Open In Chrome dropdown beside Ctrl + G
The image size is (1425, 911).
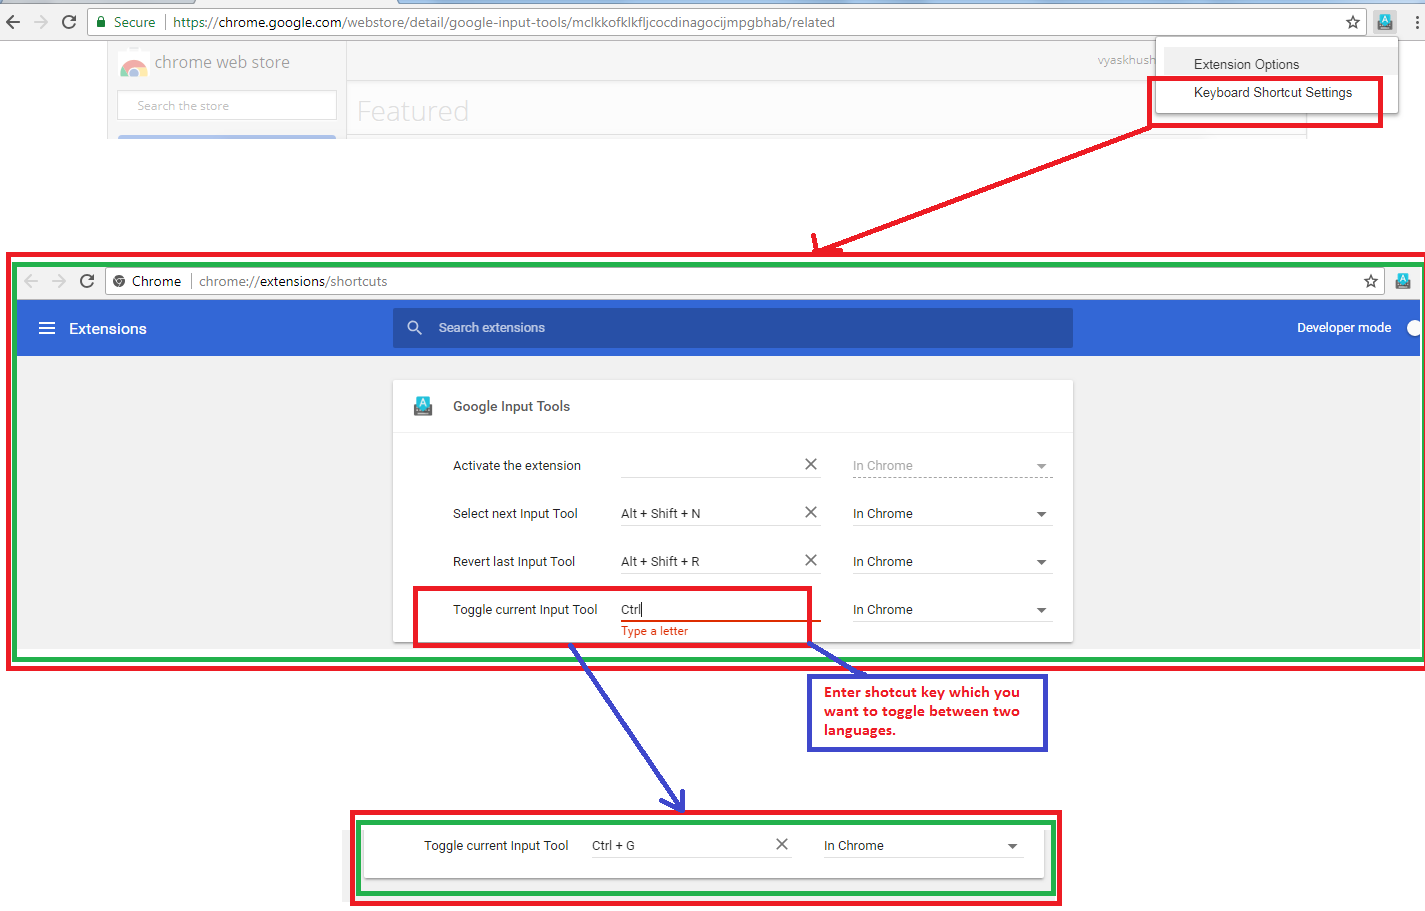[924, 846]
